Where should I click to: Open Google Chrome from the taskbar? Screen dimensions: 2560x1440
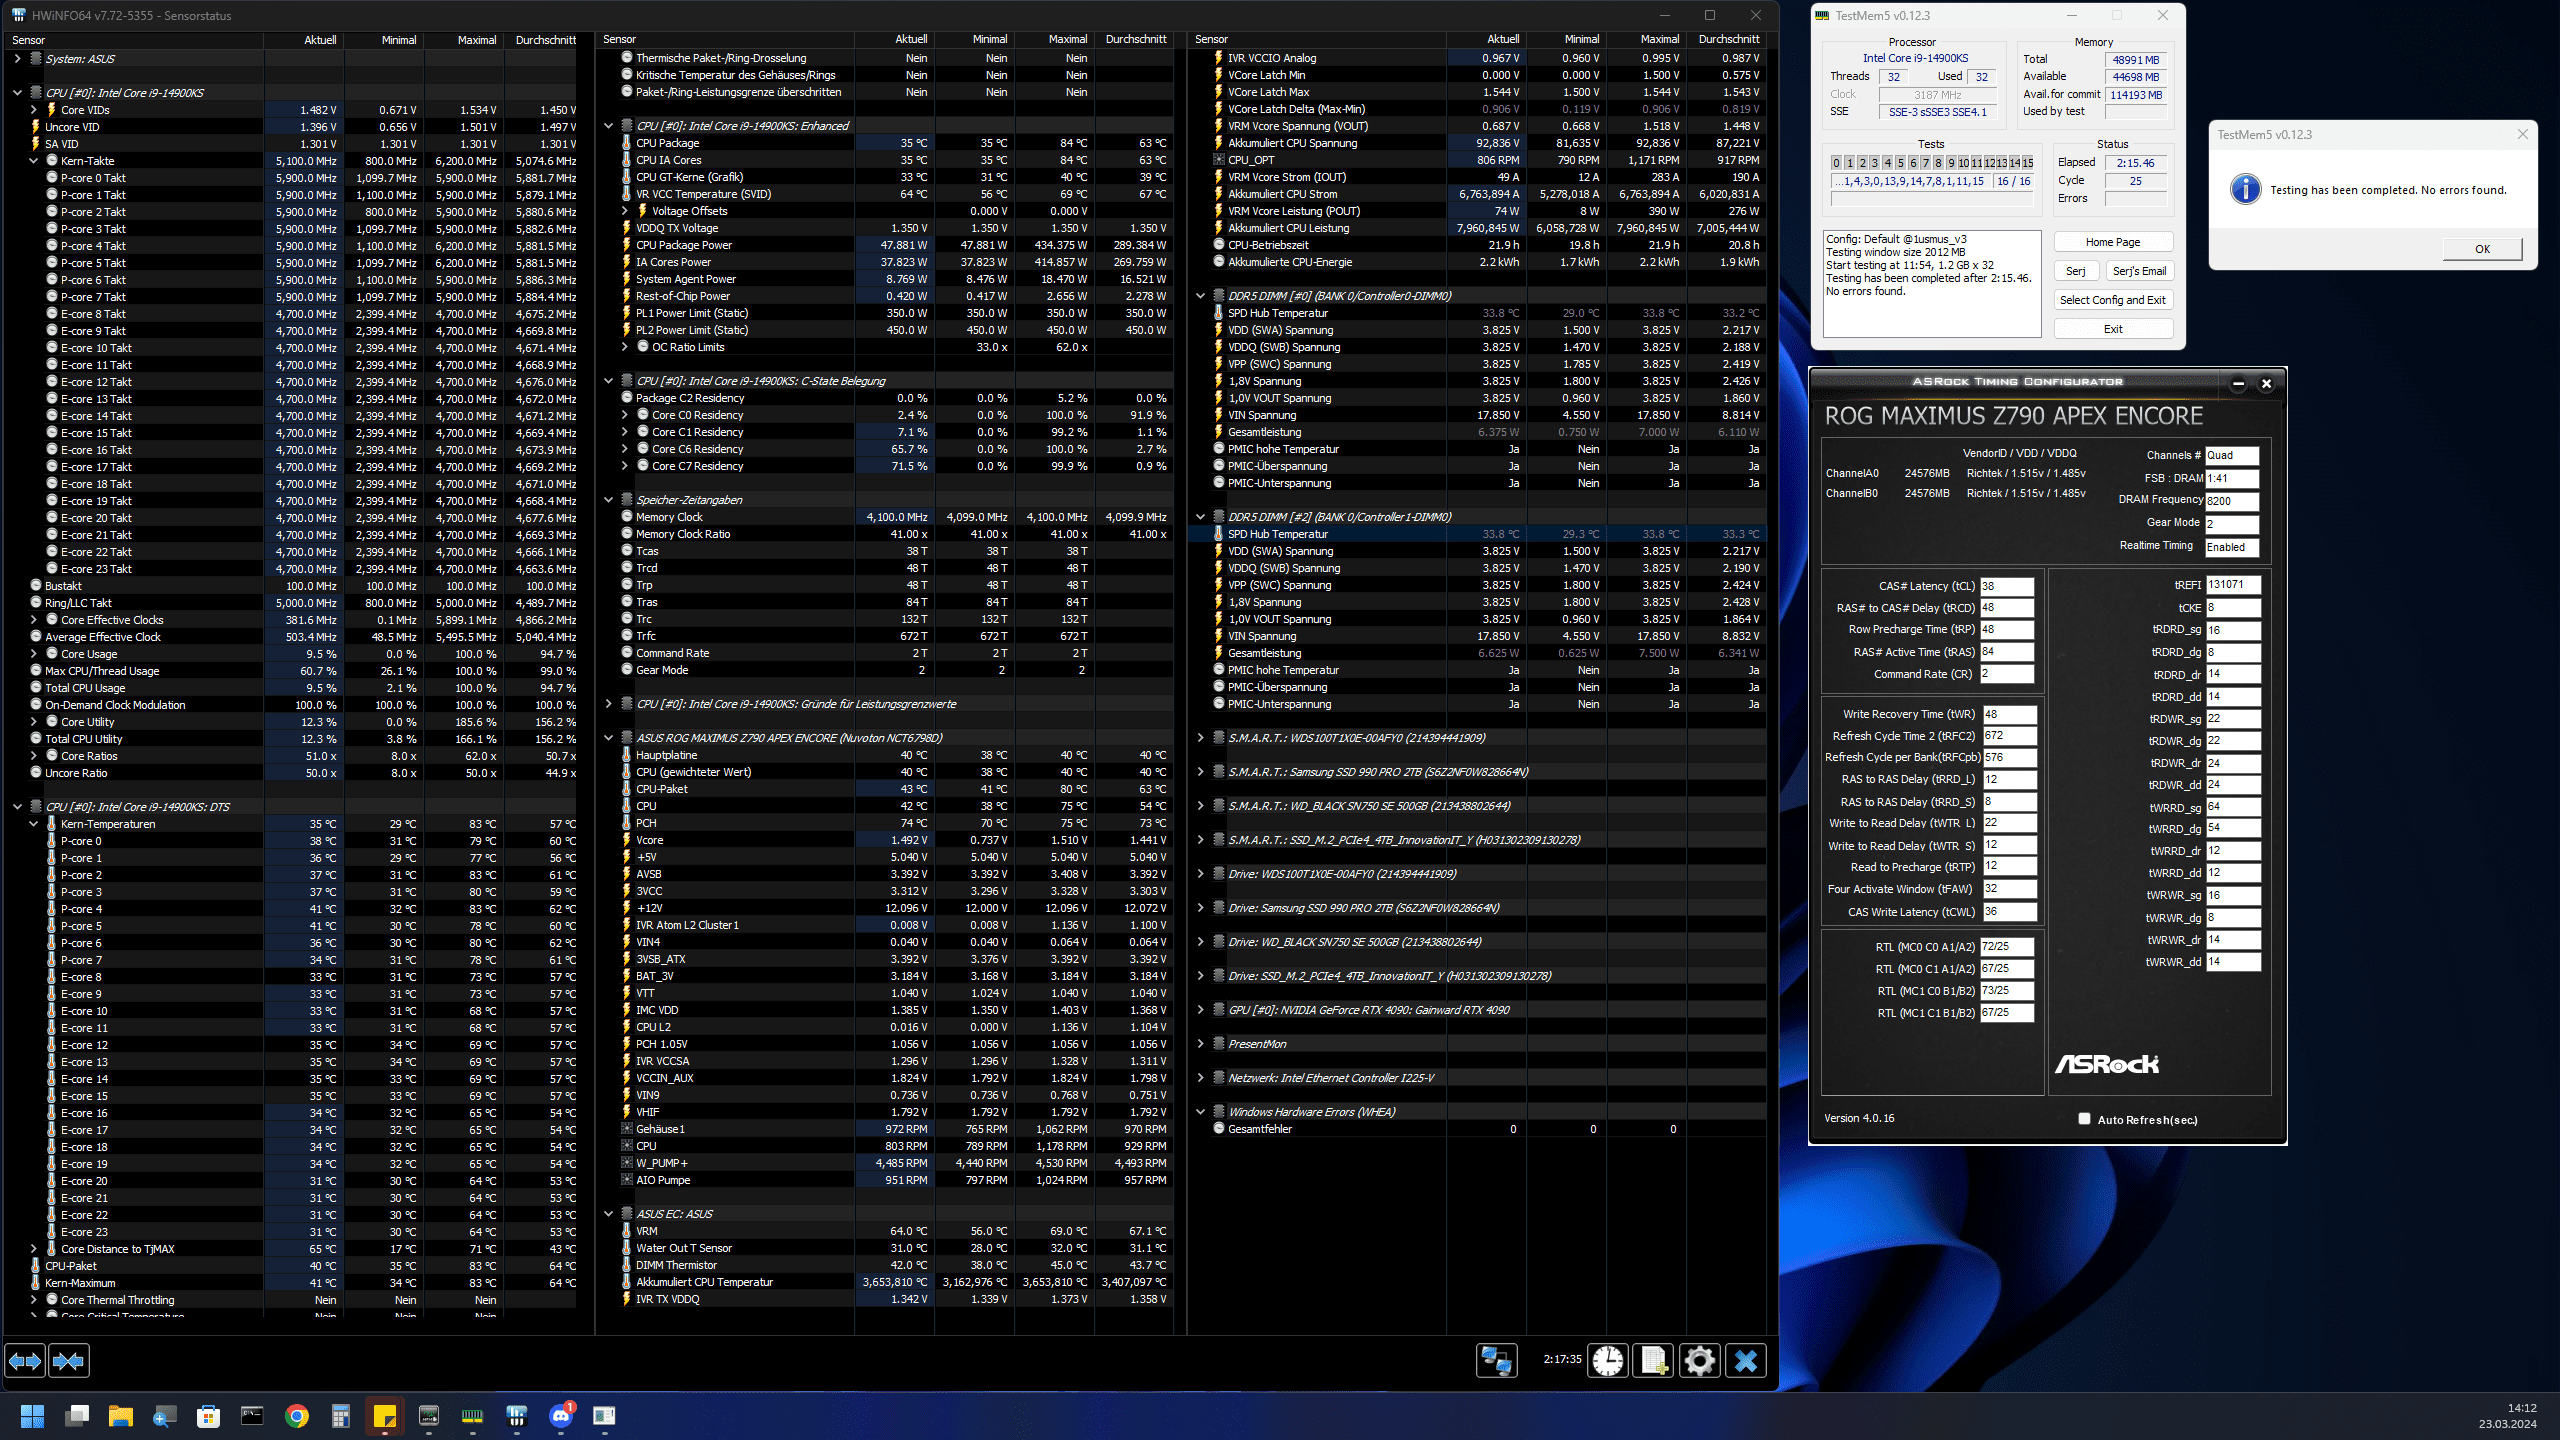tap(296, 1416)
